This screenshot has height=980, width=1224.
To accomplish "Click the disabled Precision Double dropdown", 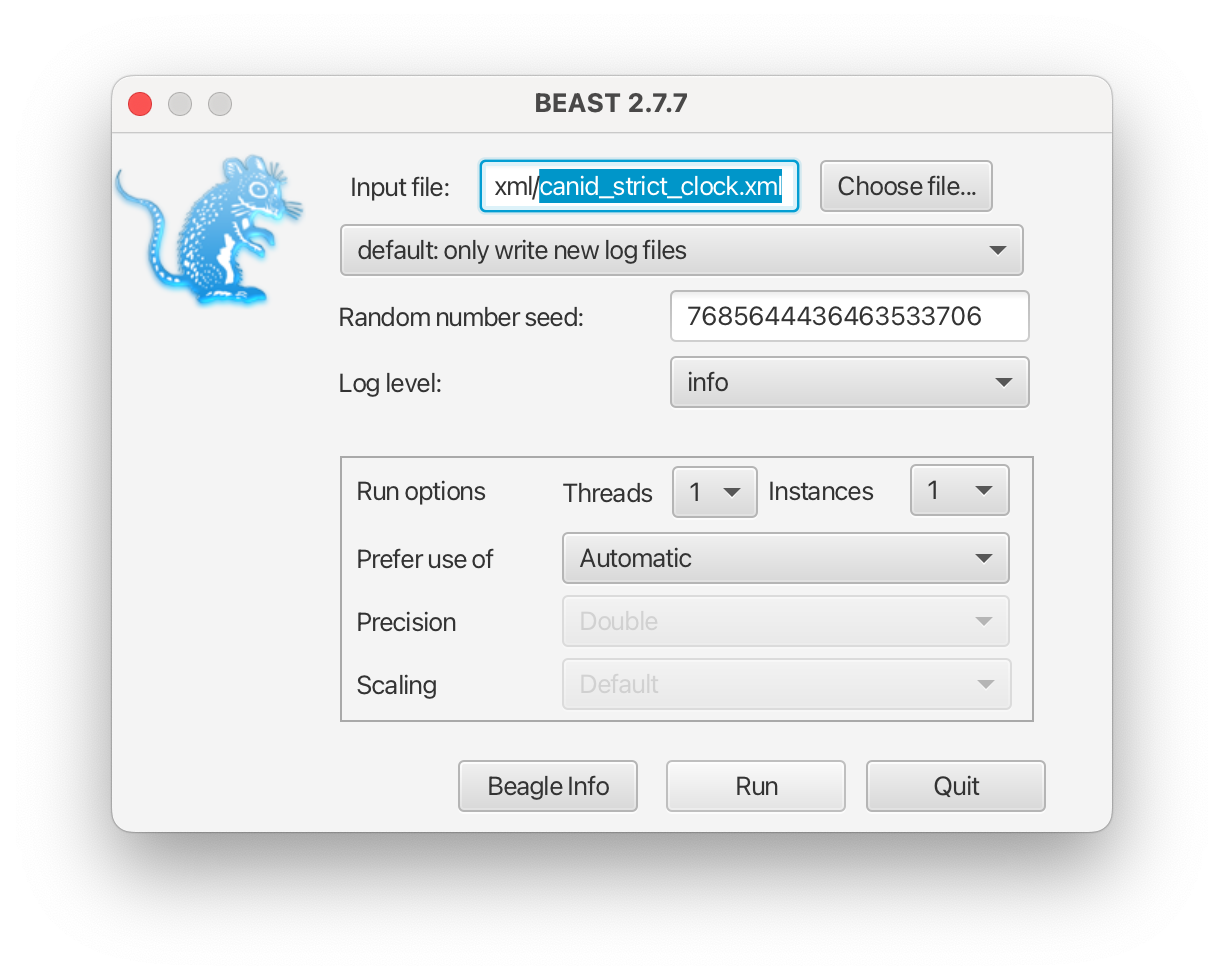I will coord(785,622).
